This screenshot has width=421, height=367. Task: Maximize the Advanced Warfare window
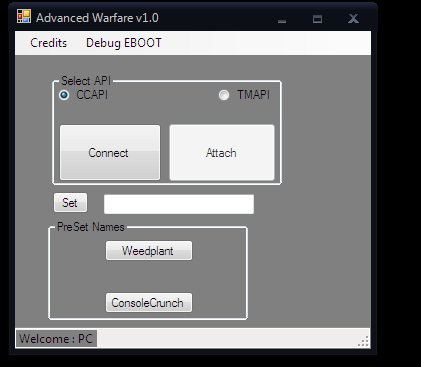click(x=317, y=19)
